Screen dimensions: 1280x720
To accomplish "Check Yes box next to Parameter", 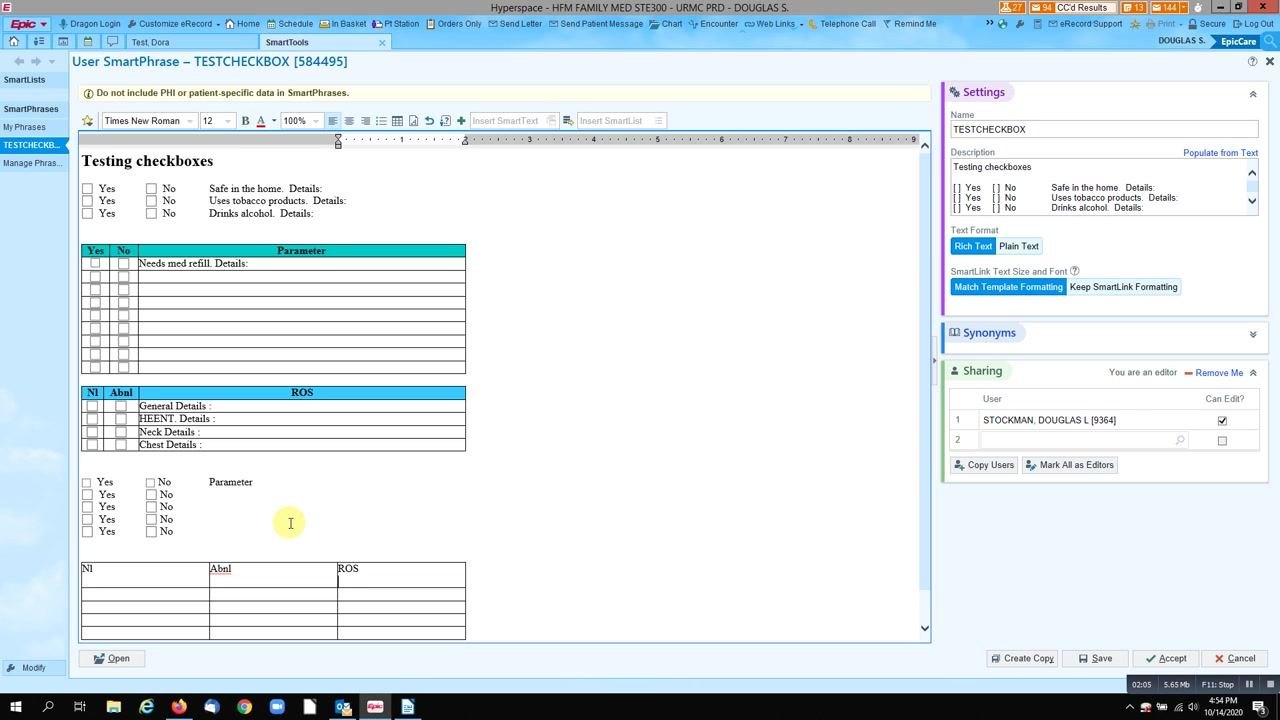I will coord(86,483).
